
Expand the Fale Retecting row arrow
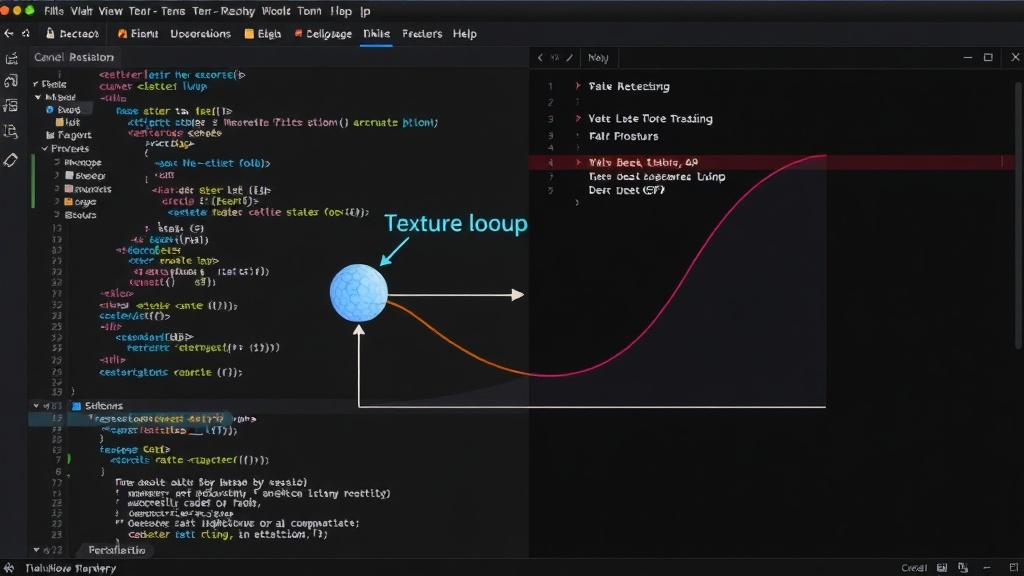[x=578, y=86]
